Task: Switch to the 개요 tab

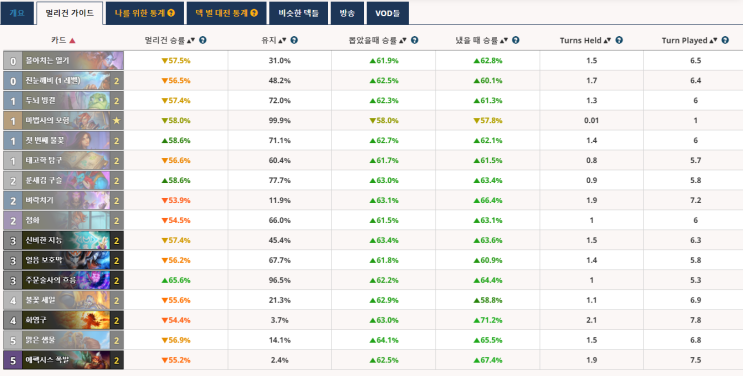Action: point(17,13)
